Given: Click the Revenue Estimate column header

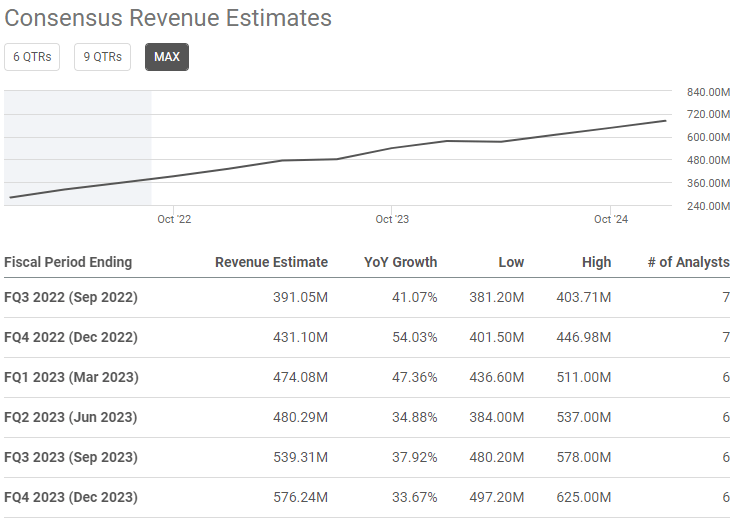Looking at the screenshot, I should coord(271,262).
